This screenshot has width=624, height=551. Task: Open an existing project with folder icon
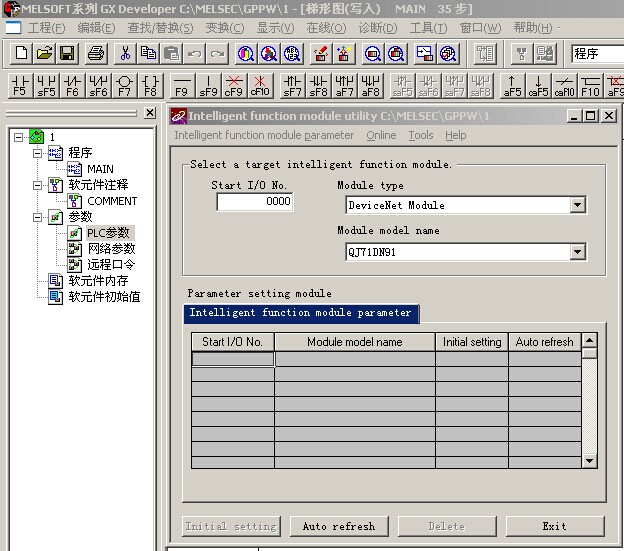44,53
